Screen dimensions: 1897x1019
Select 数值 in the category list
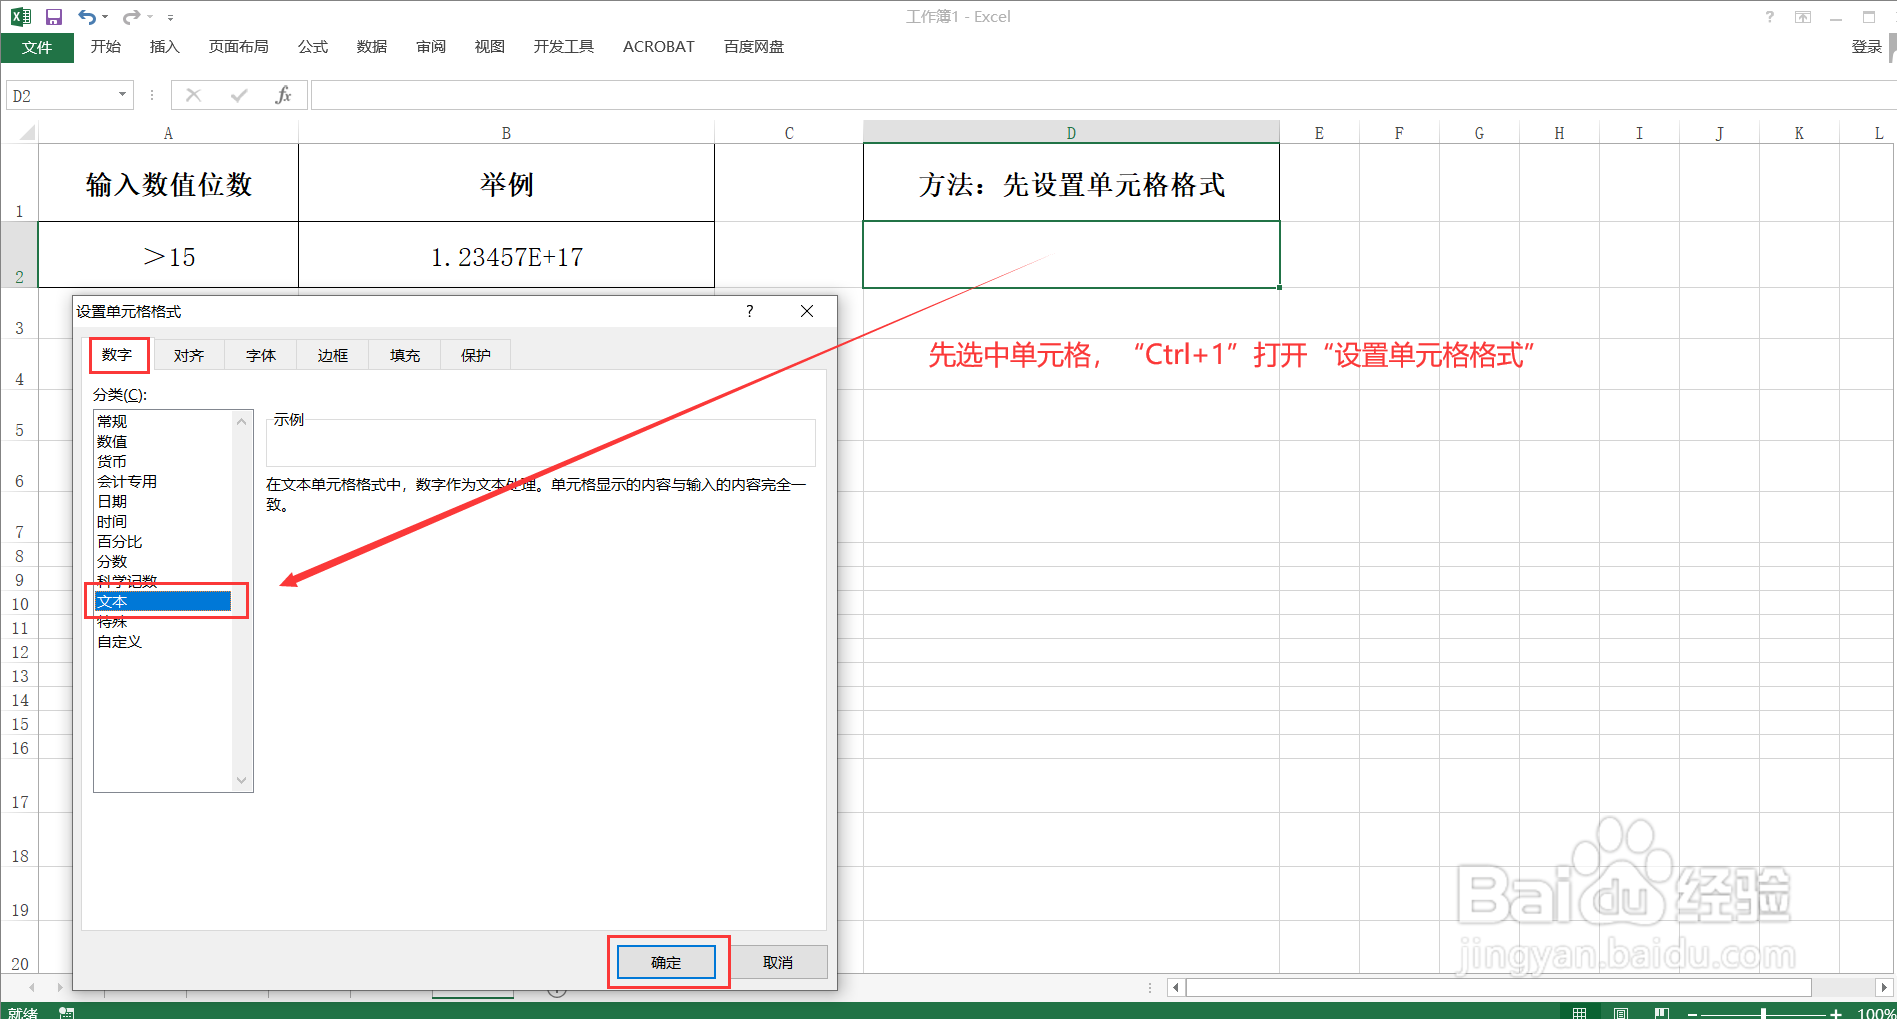[163, 442]
